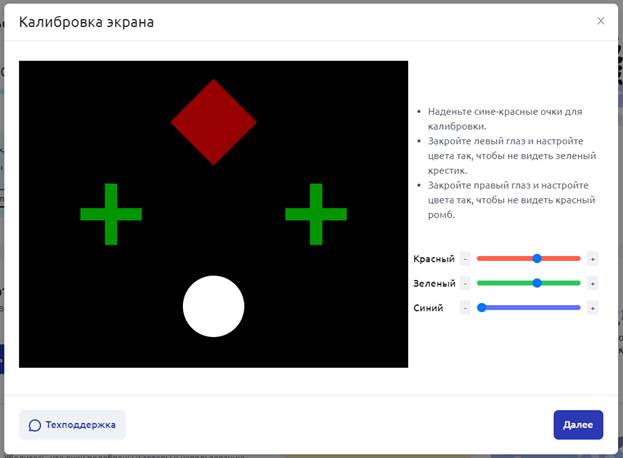
Task: Click the Красный color label
Action: click(434, 259)
